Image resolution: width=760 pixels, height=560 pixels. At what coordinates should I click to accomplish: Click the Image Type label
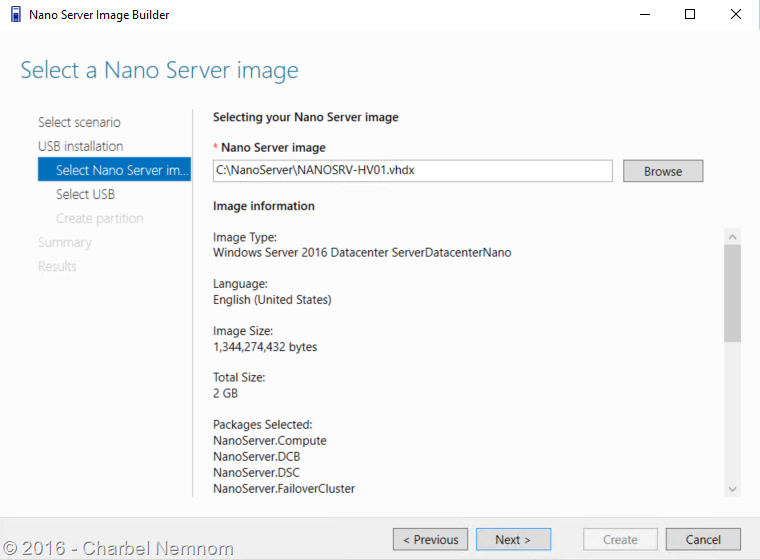245,237
